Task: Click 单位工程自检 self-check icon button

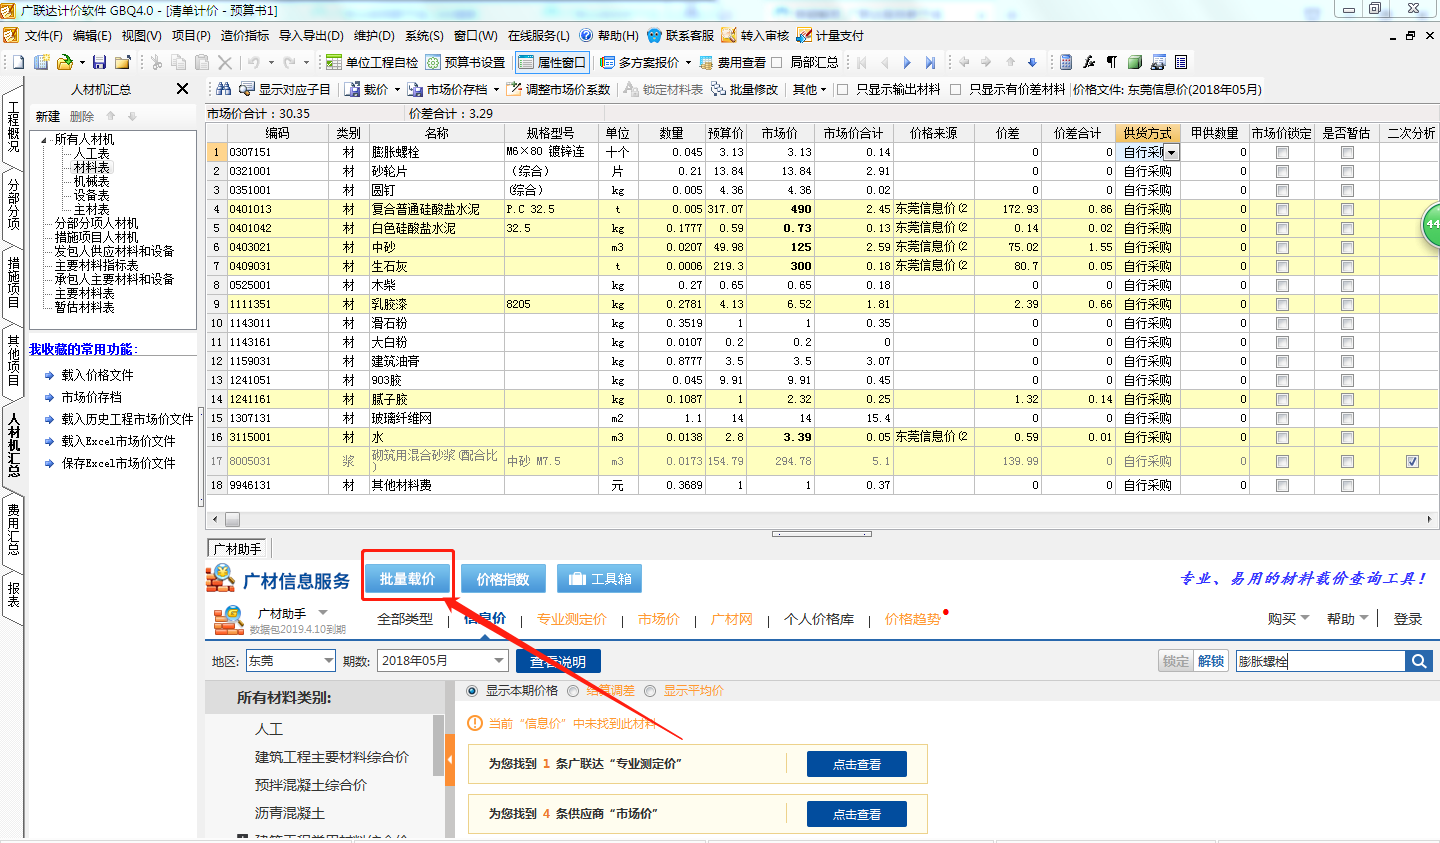Action: tap(372, 62)
